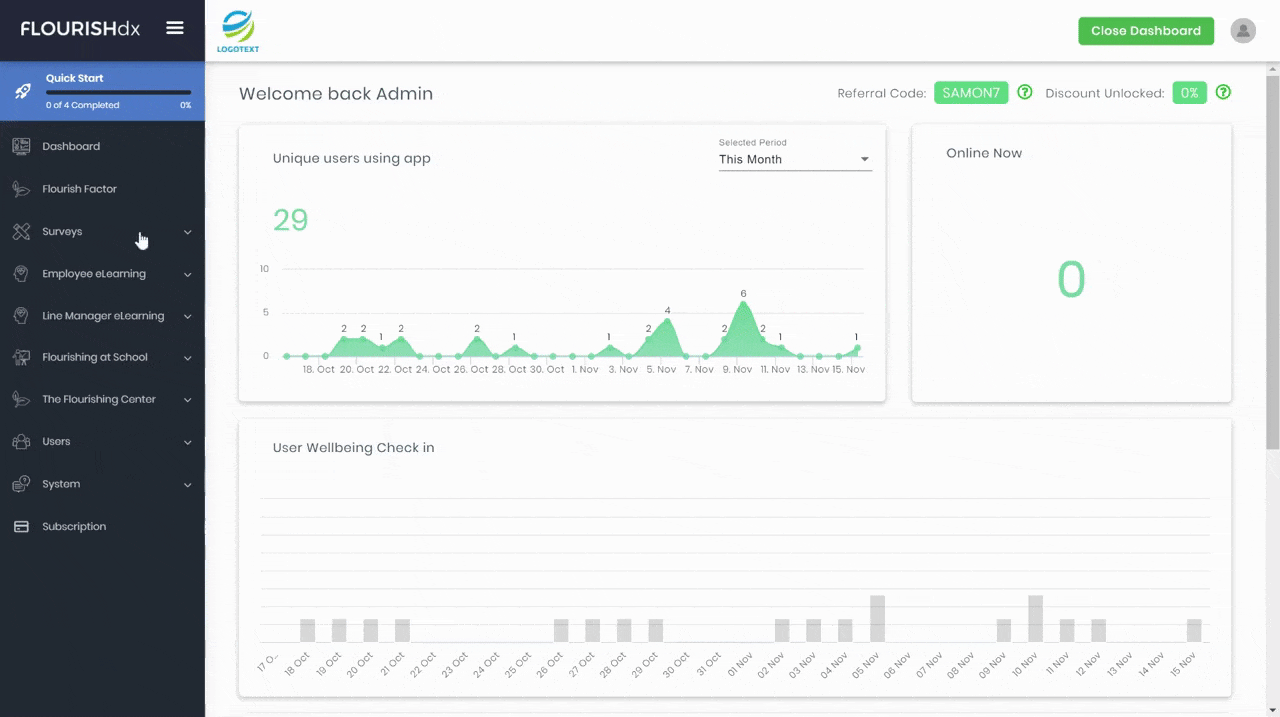
Task: Open the Quick Start rocket icon
Action: (22, 90)
